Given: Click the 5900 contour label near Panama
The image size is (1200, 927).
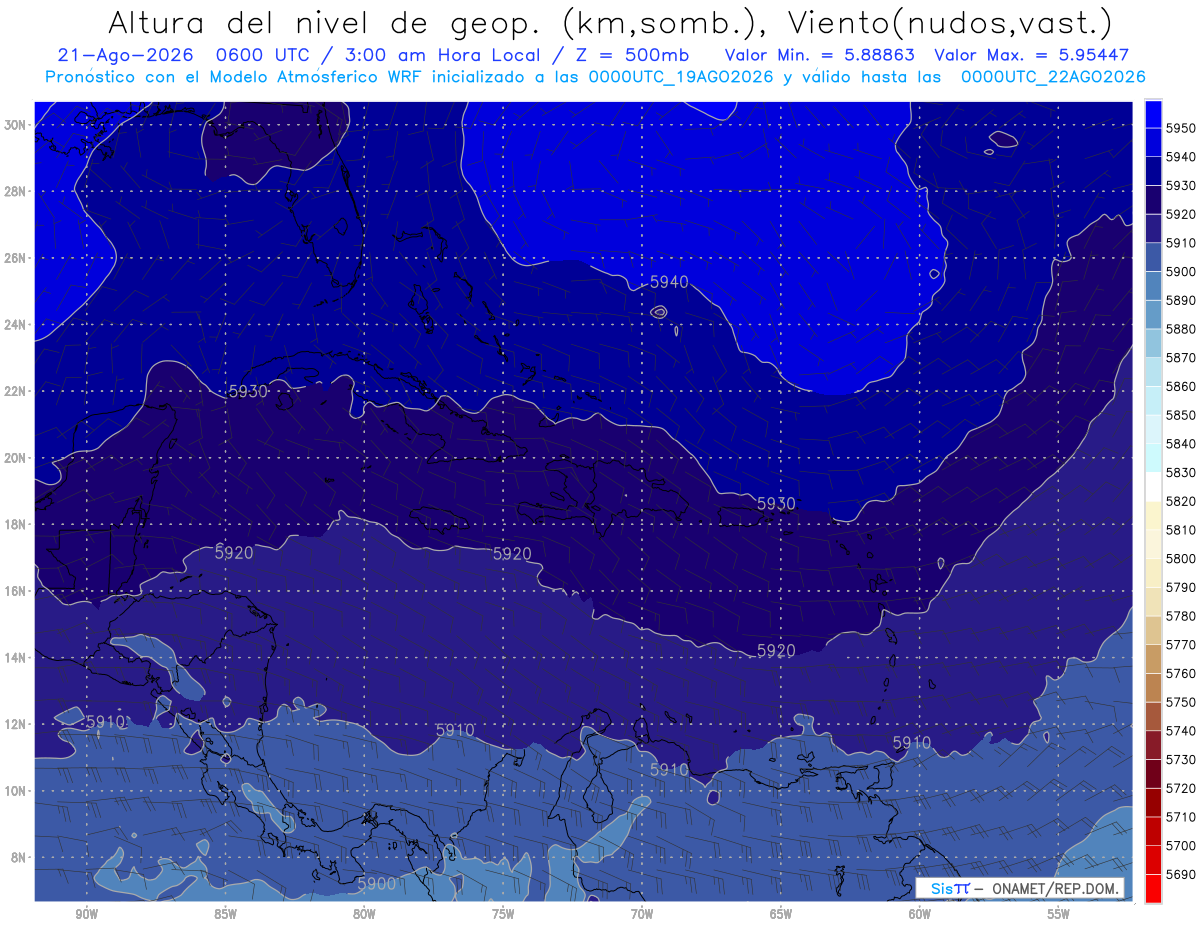Looking at the screenshot, I should [377, 883].
